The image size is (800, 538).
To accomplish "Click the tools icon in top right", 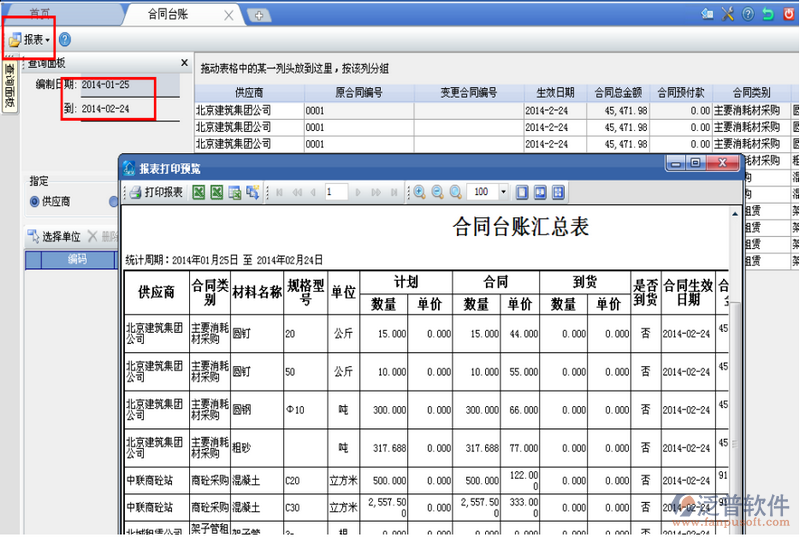I will point(727,14).
